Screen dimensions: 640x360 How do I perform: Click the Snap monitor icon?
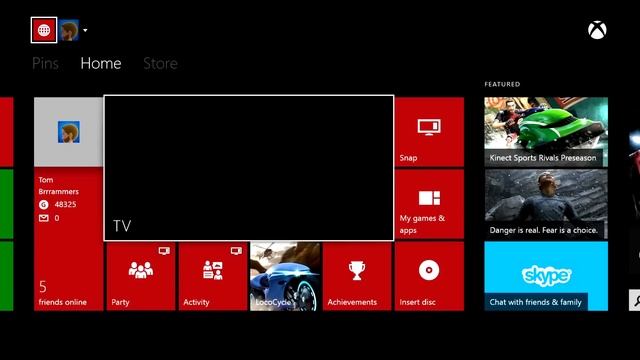click(x=429, y=127)
